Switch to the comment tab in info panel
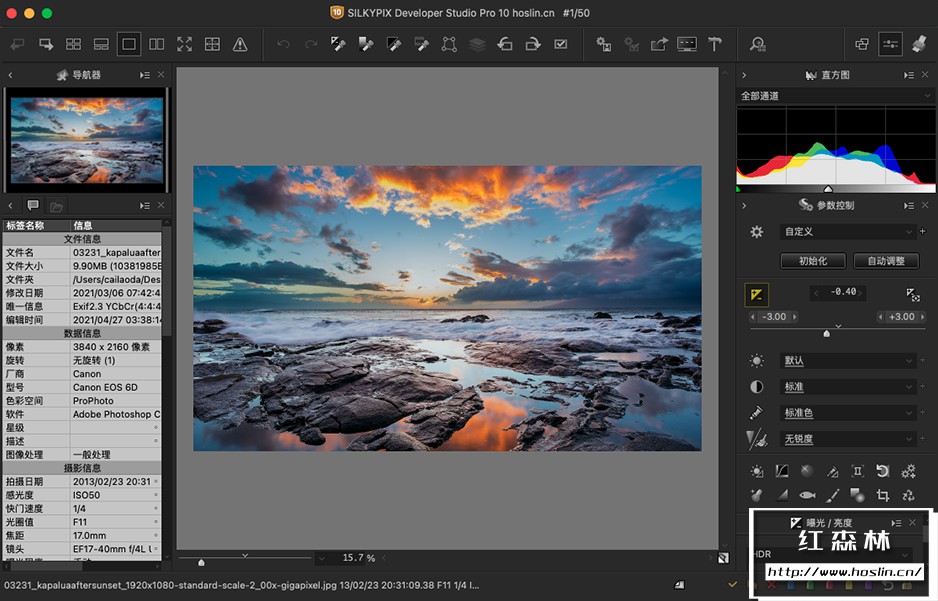 click(33, 205)
